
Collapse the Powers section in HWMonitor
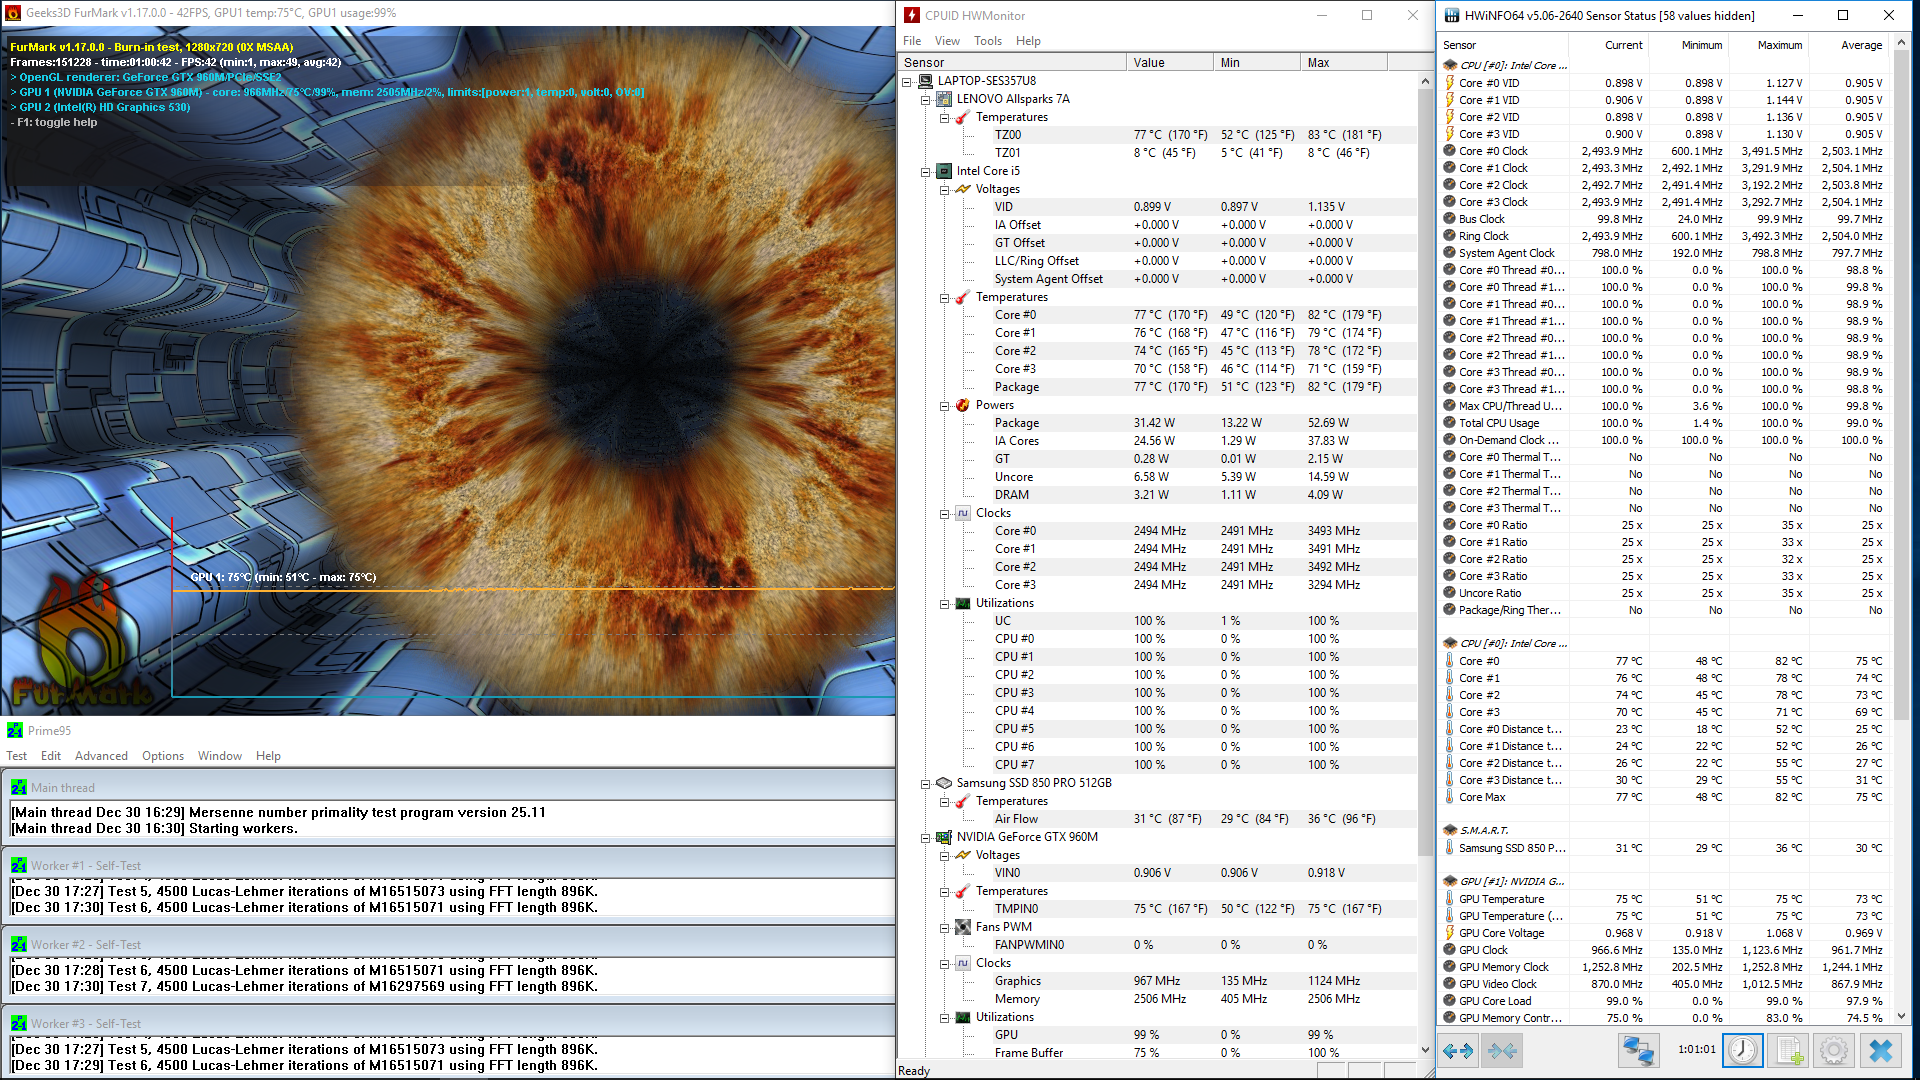[x=945, y=406]
